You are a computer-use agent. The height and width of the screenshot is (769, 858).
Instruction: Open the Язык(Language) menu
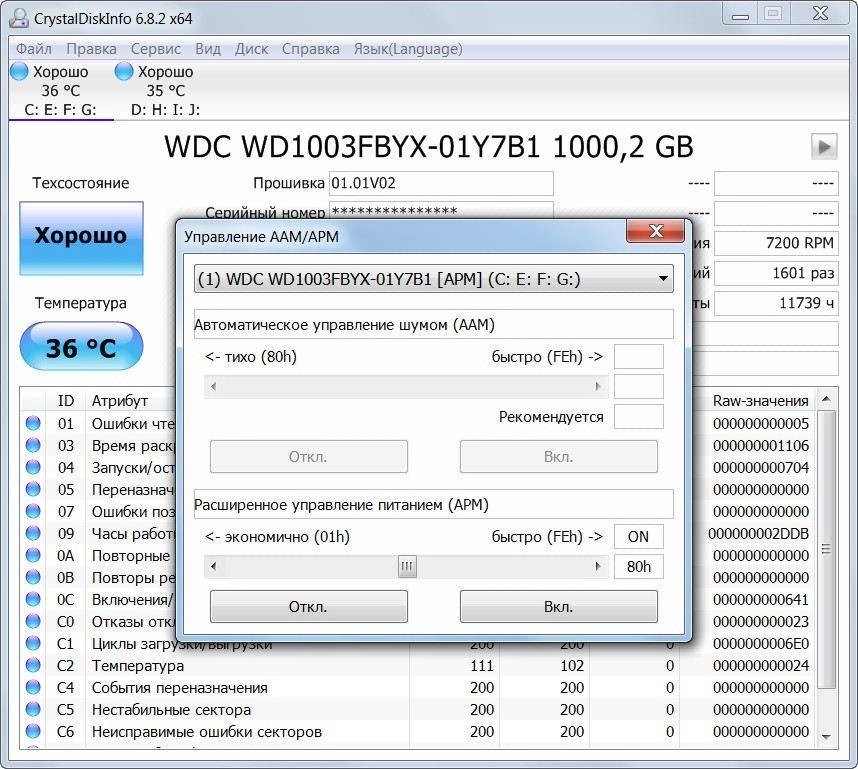coord(408,49)
